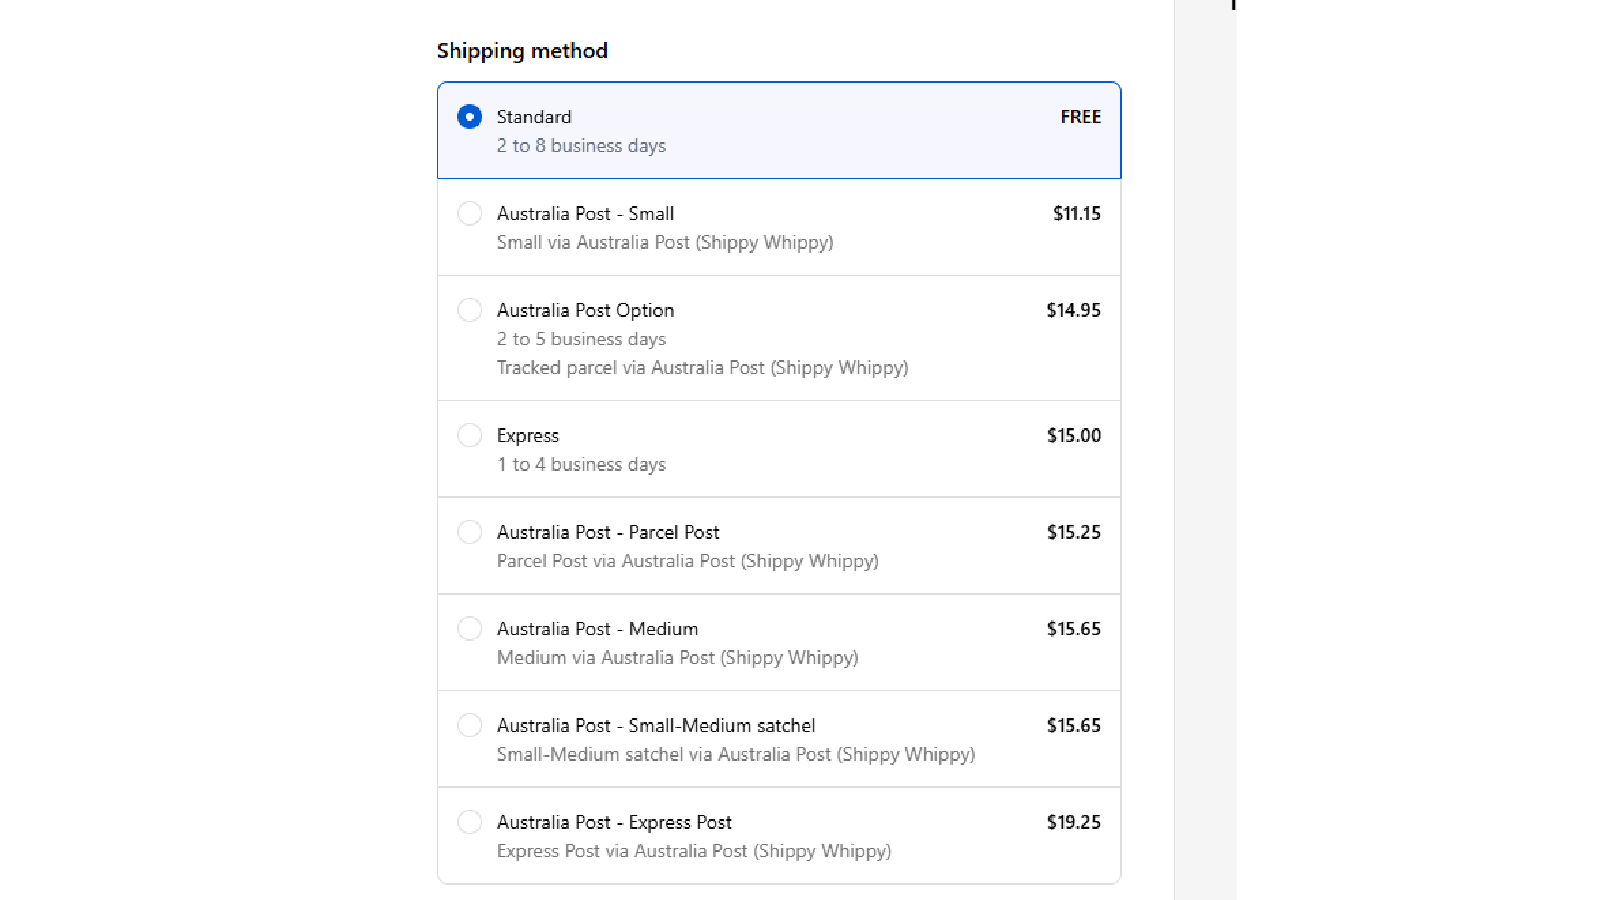Image resolution: width=1600 pixels, height=900 pixels.
Task: Choose Australia Post - Medium radio button
Action: click(469, 629)
